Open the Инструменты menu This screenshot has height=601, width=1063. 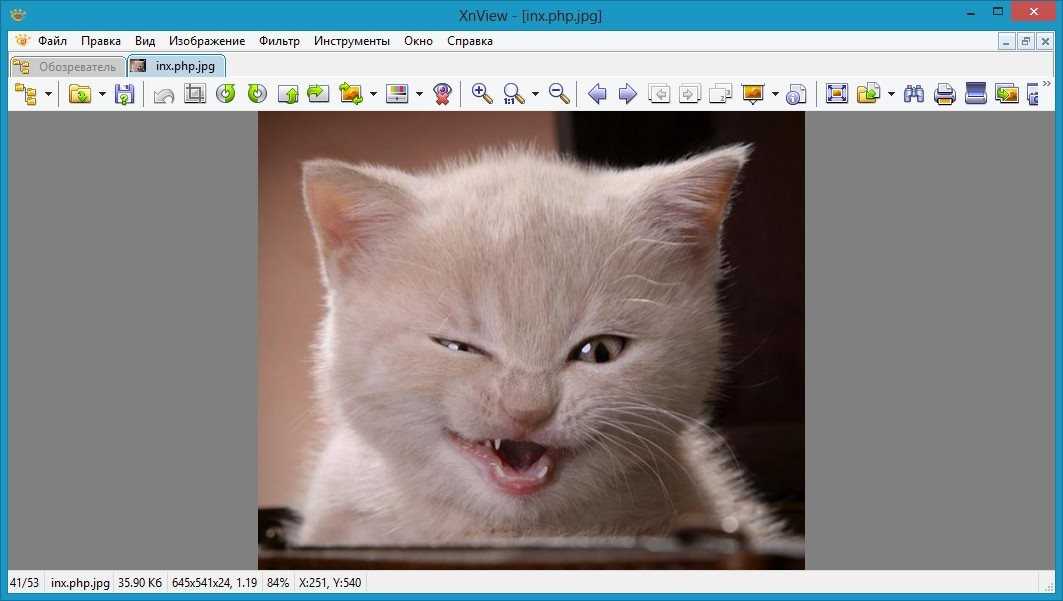point(351,41)
